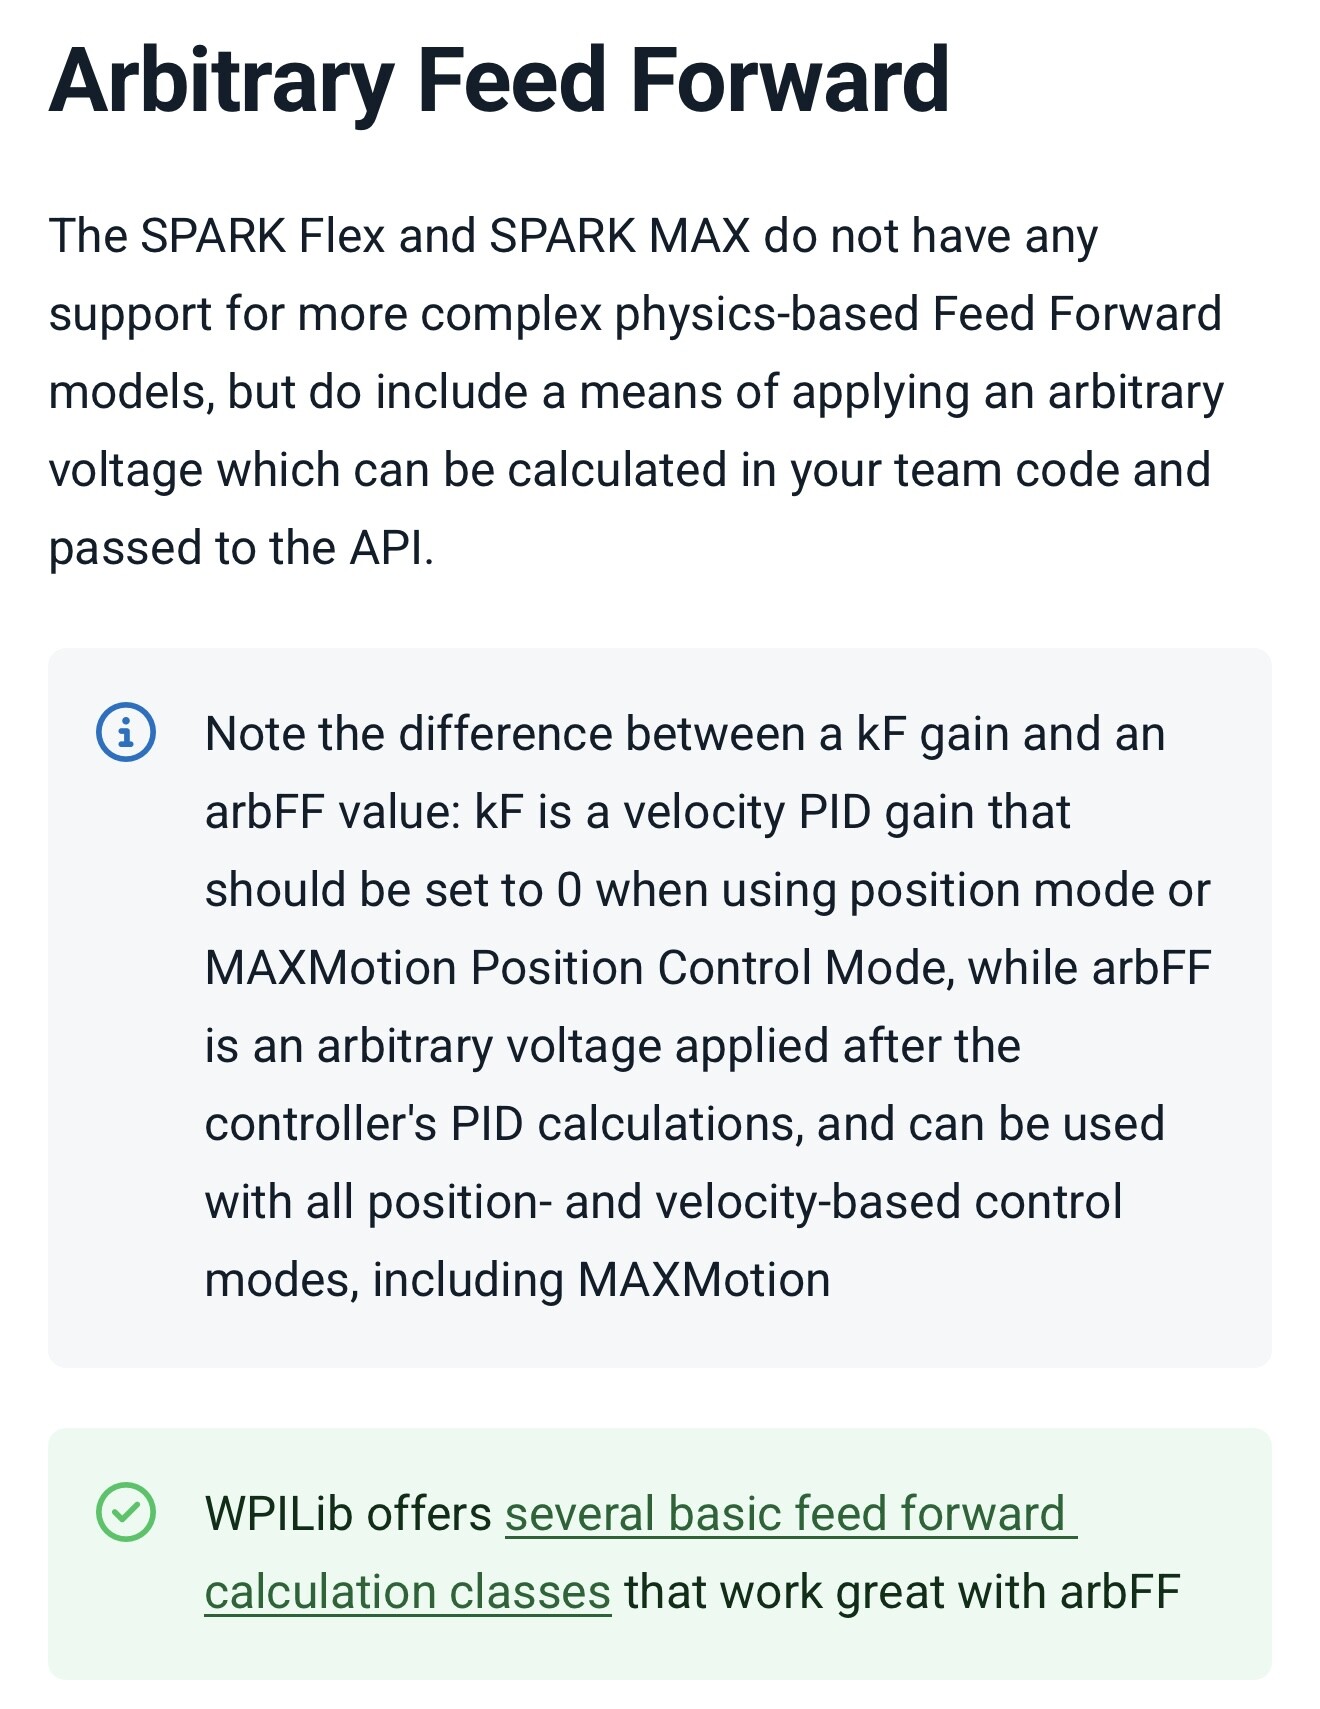Click the green WPILib tip box
This screenshot has height=1709, width=1320.
[x=660, y=1554]
